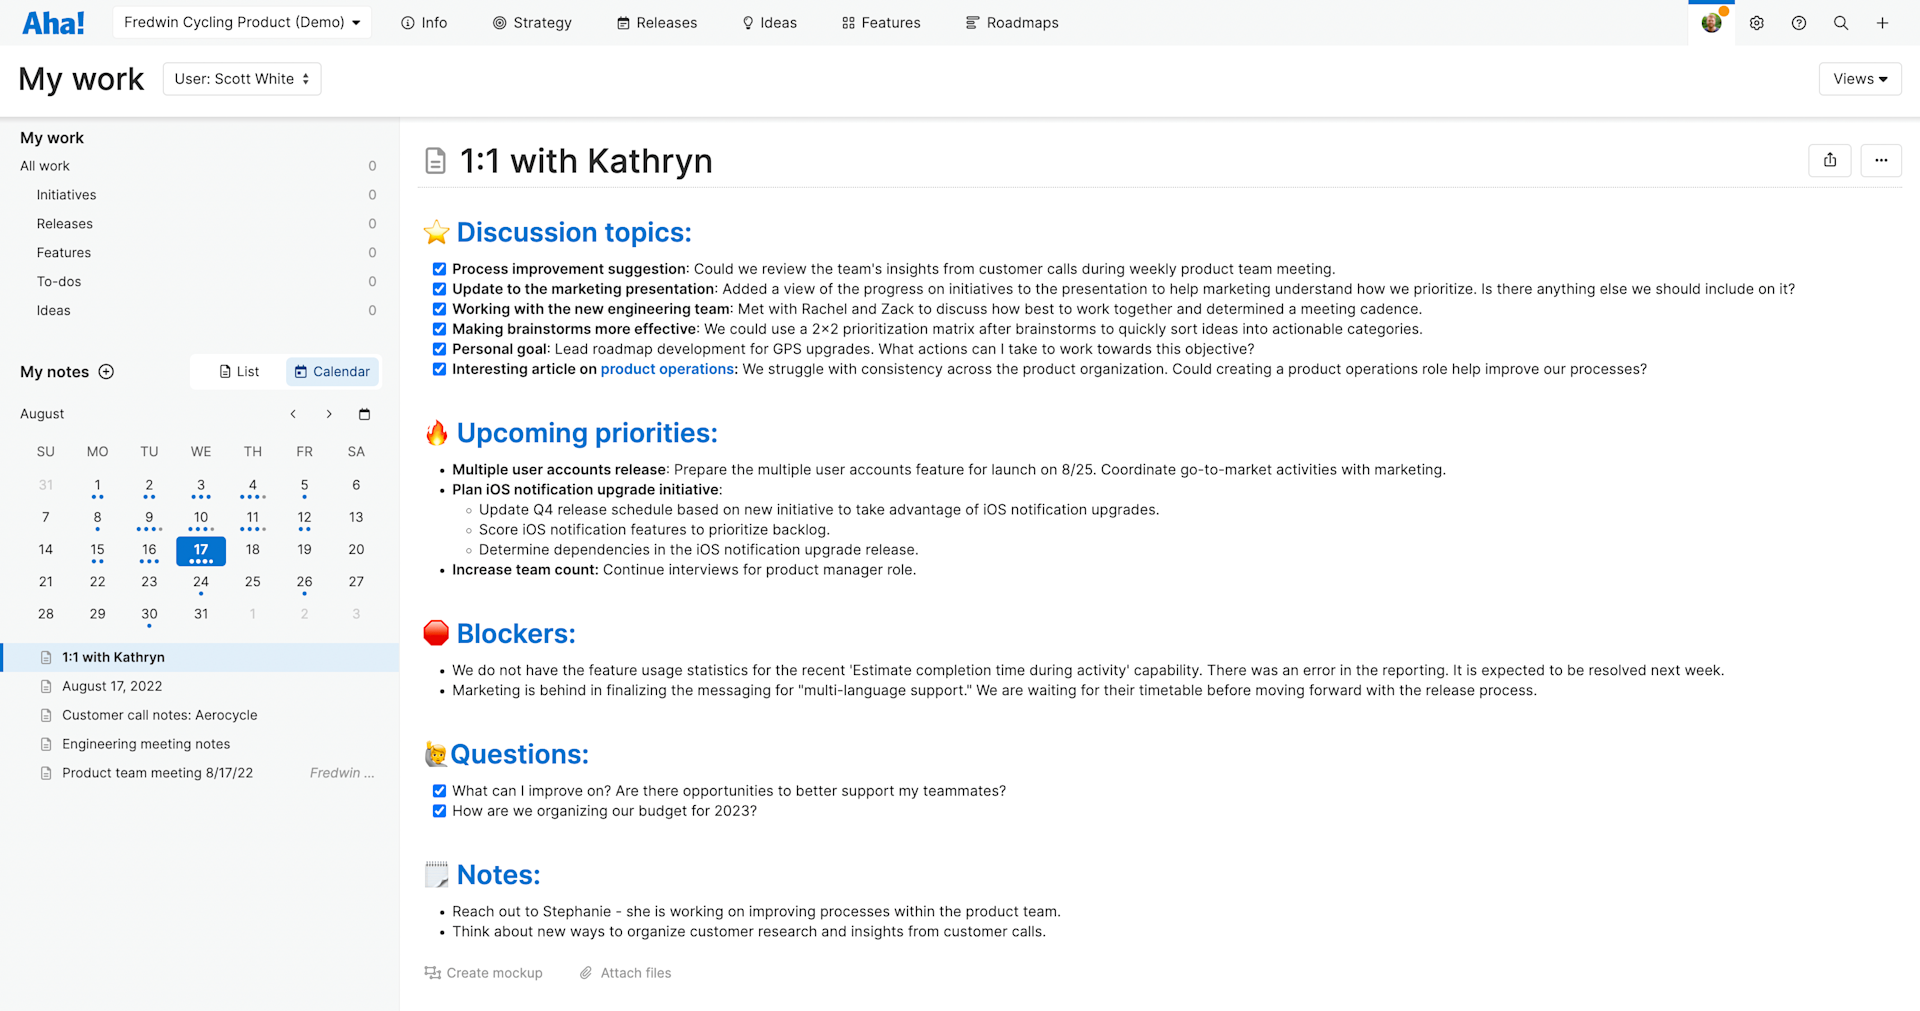Open the Info menu
Viewport: 1920px width, 1011px height.
coord(424,23)
